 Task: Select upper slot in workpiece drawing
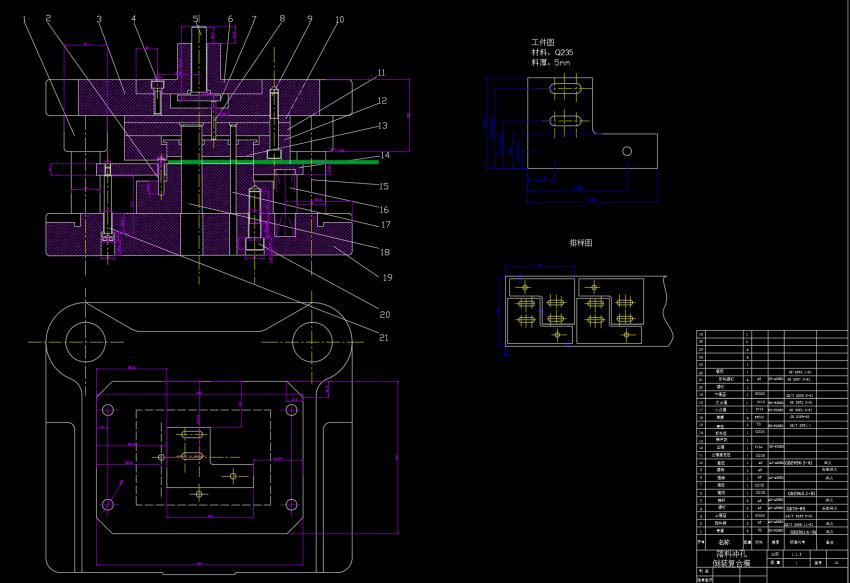565,88
